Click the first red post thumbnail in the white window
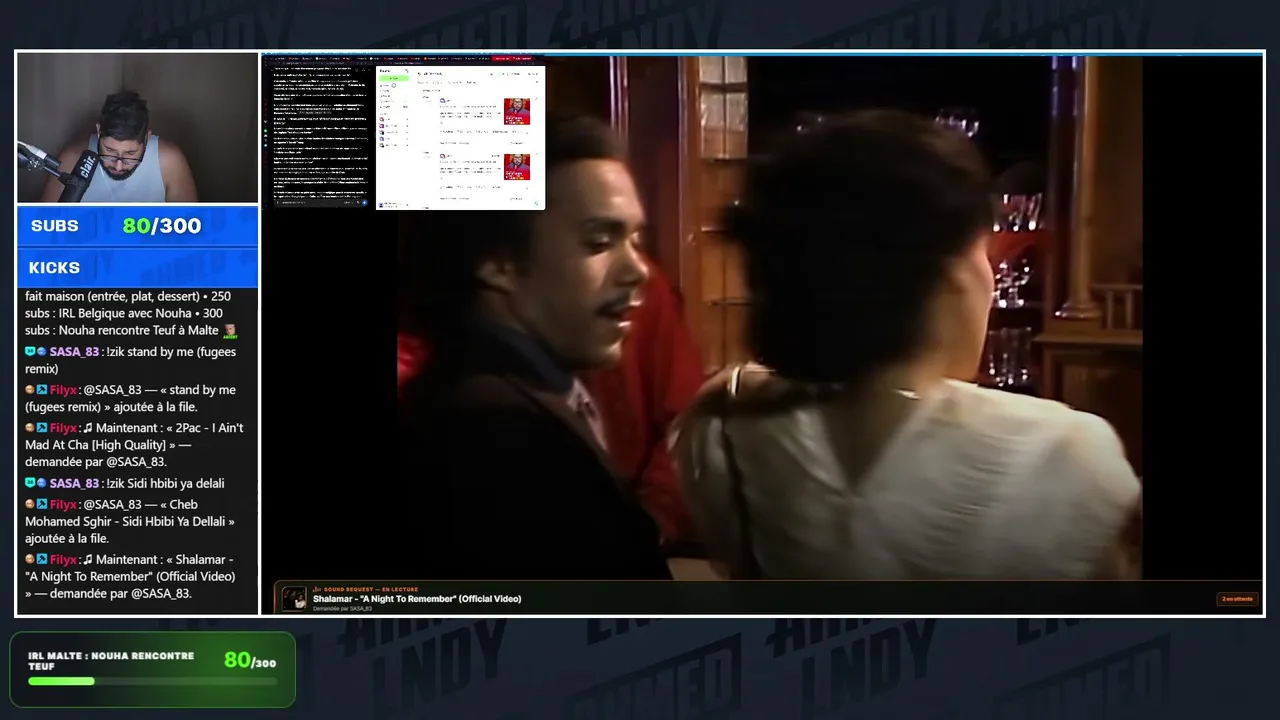The image size is (1280, 720). coord(517,111)
